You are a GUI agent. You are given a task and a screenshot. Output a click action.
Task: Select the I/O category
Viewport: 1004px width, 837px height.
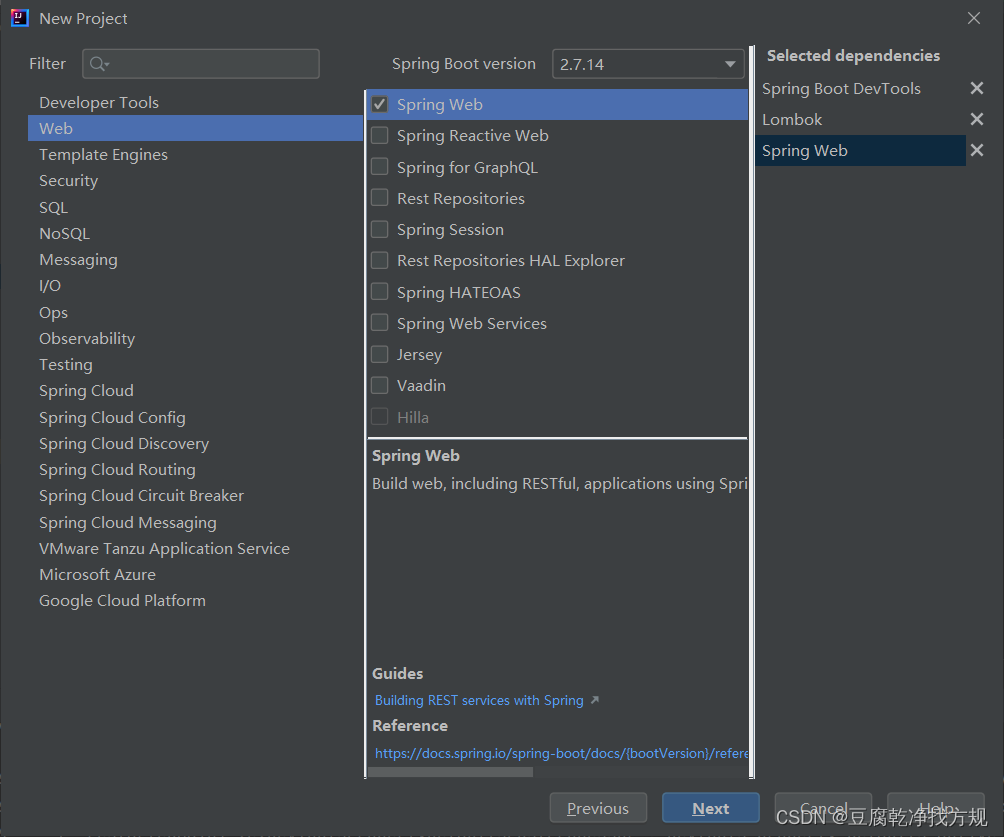pos(195,286)
